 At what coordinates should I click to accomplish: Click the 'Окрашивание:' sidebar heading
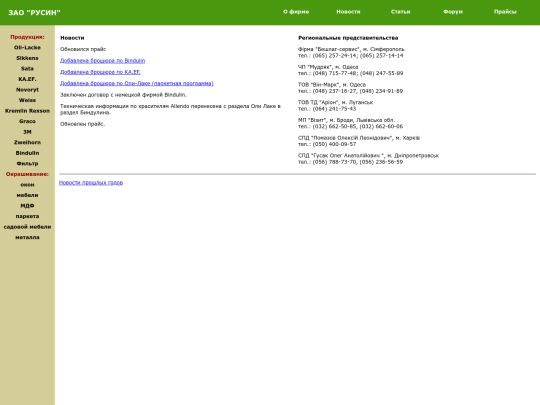point(27,174)
